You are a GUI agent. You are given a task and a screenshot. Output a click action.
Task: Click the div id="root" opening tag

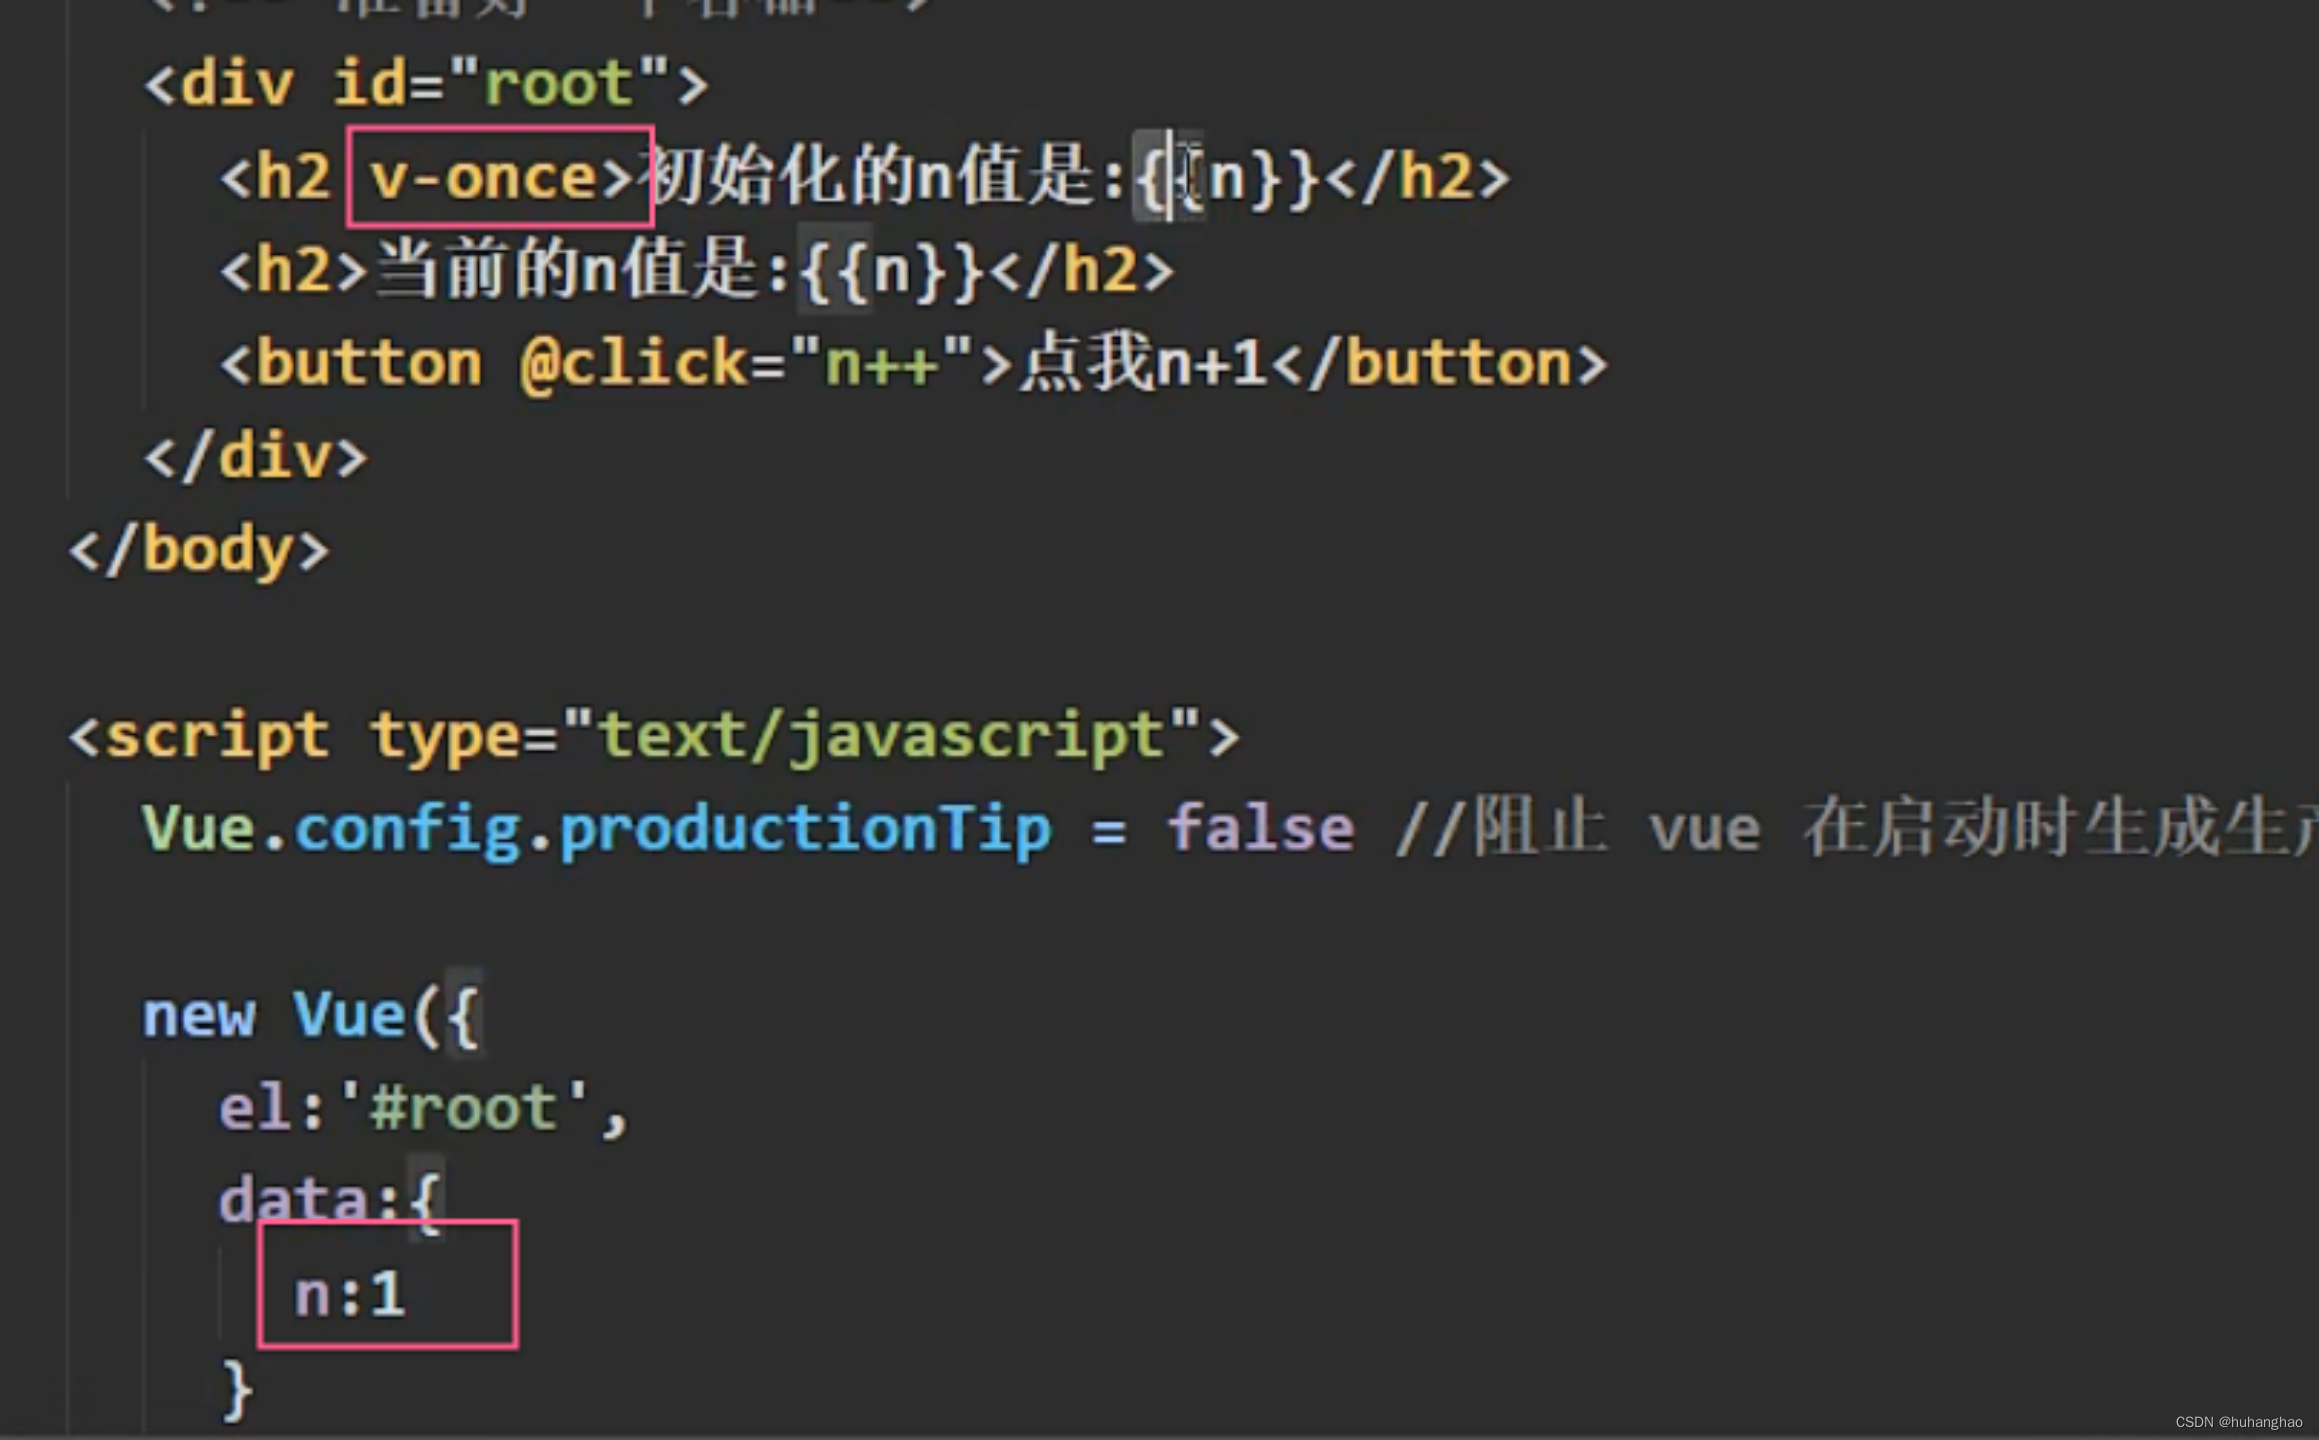tap(425, 84)
